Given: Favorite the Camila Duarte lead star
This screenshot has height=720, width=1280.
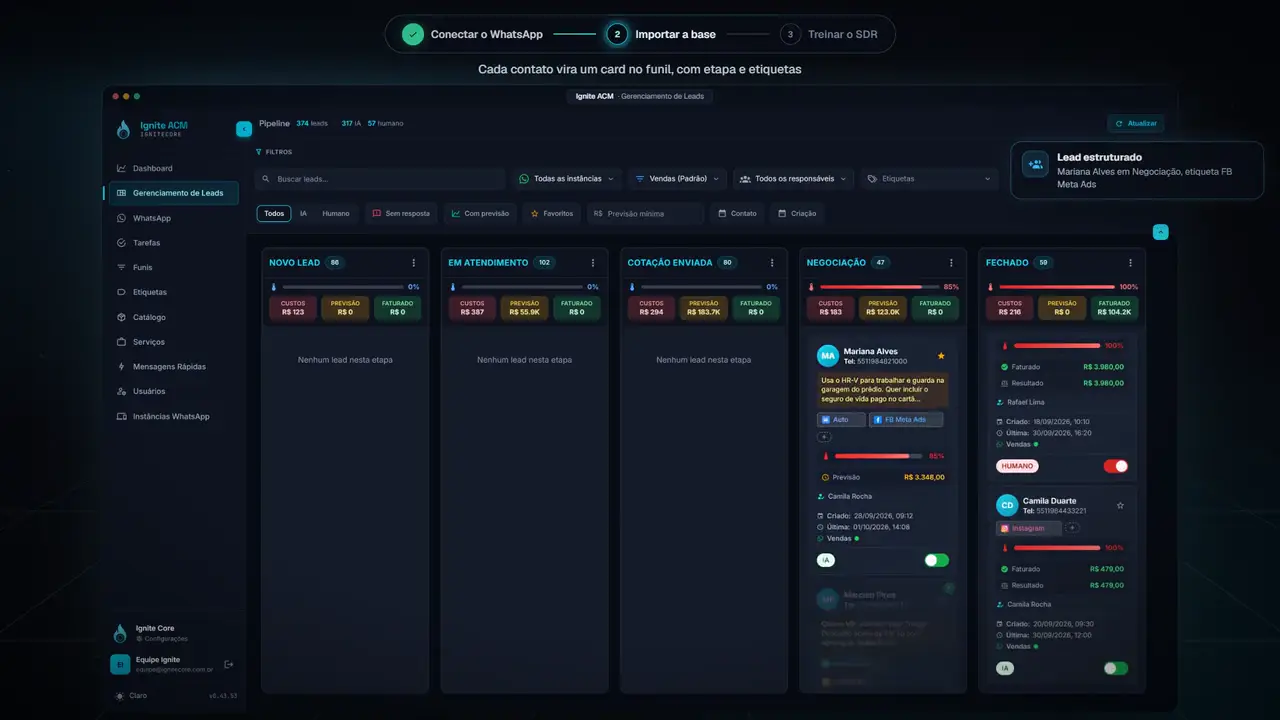Looking at the screenshot, I should pyautogui.click(x=1120, y=505).
